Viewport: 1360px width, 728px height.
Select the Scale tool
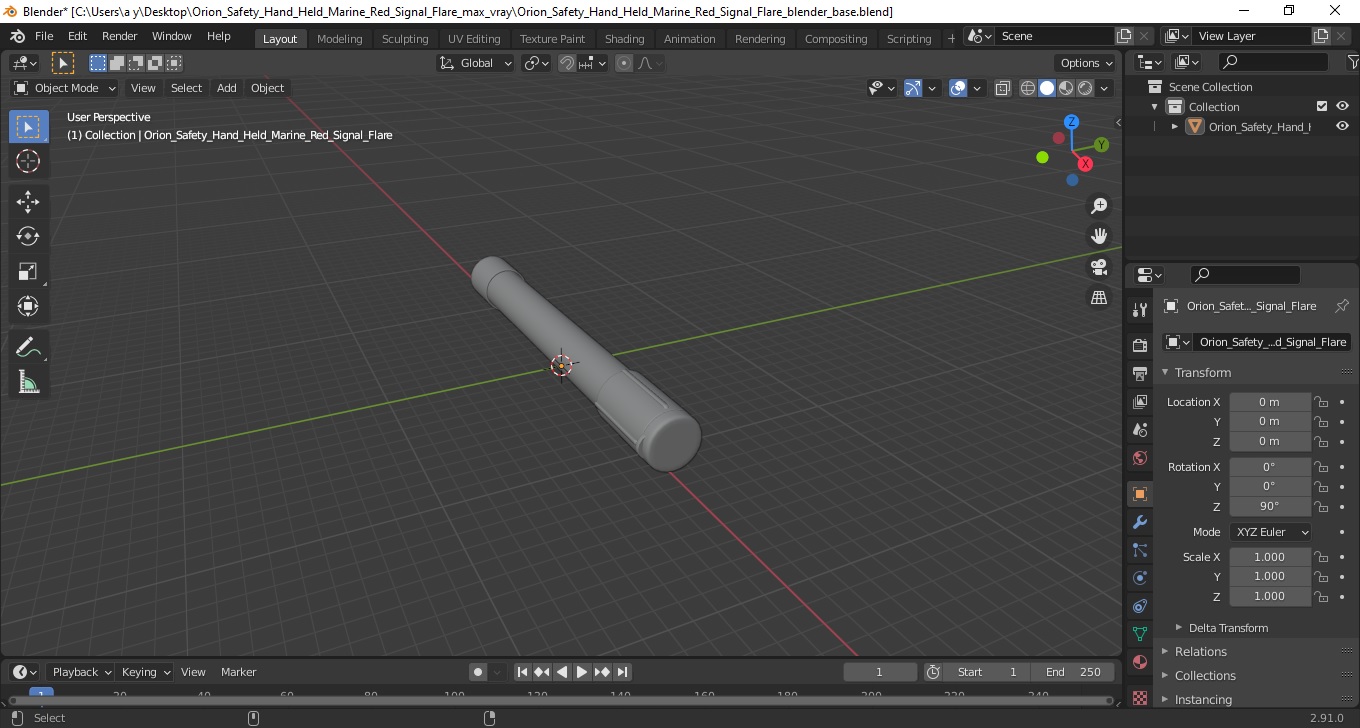point(28,271)
